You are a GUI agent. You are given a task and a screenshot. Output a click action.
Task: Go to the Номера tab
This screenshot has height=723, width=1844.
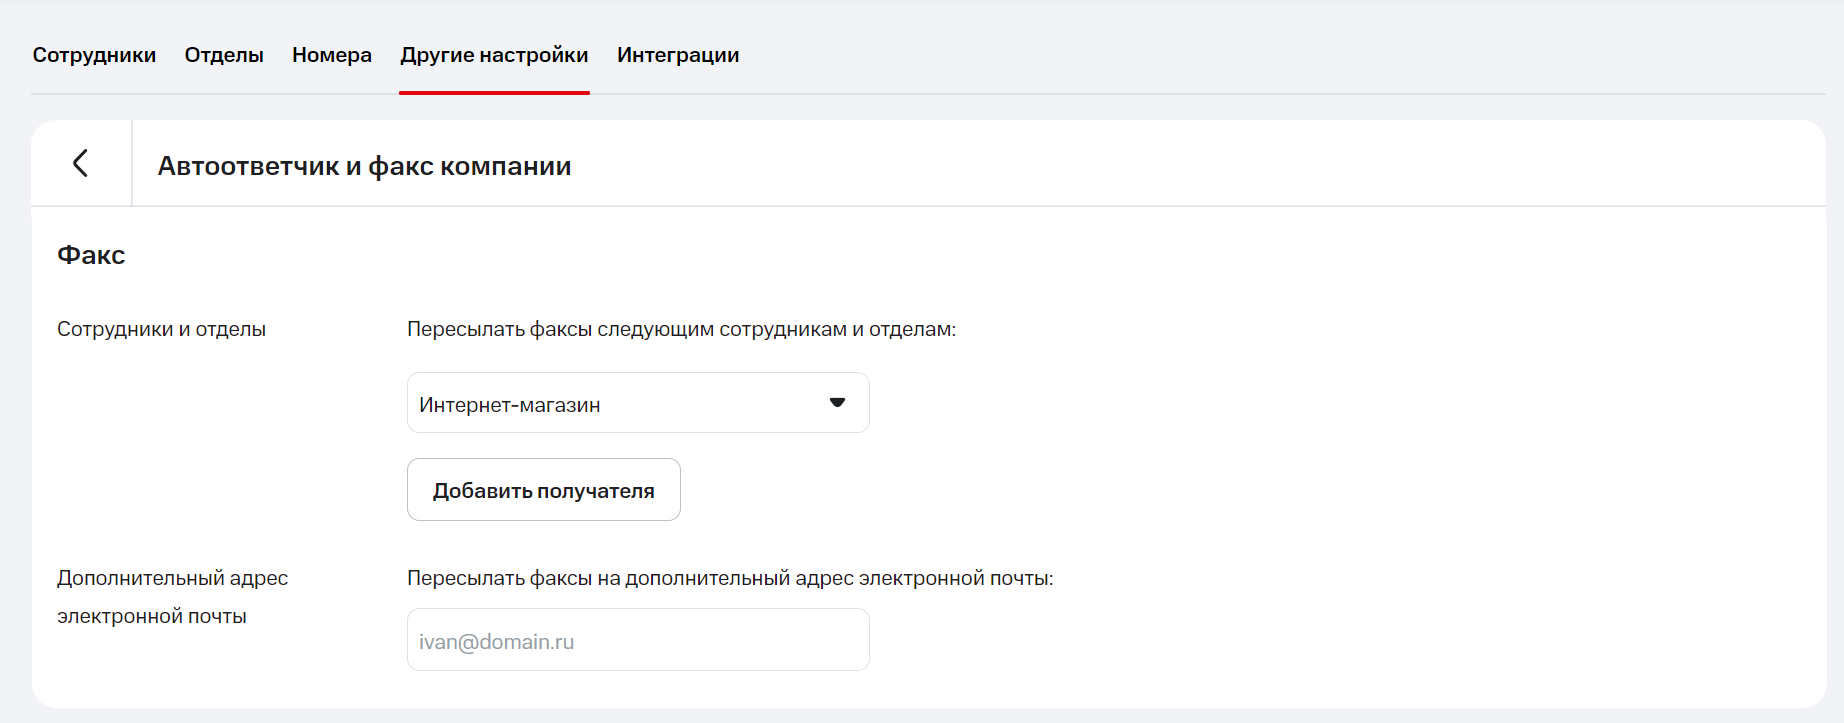[x=332, y=55]
